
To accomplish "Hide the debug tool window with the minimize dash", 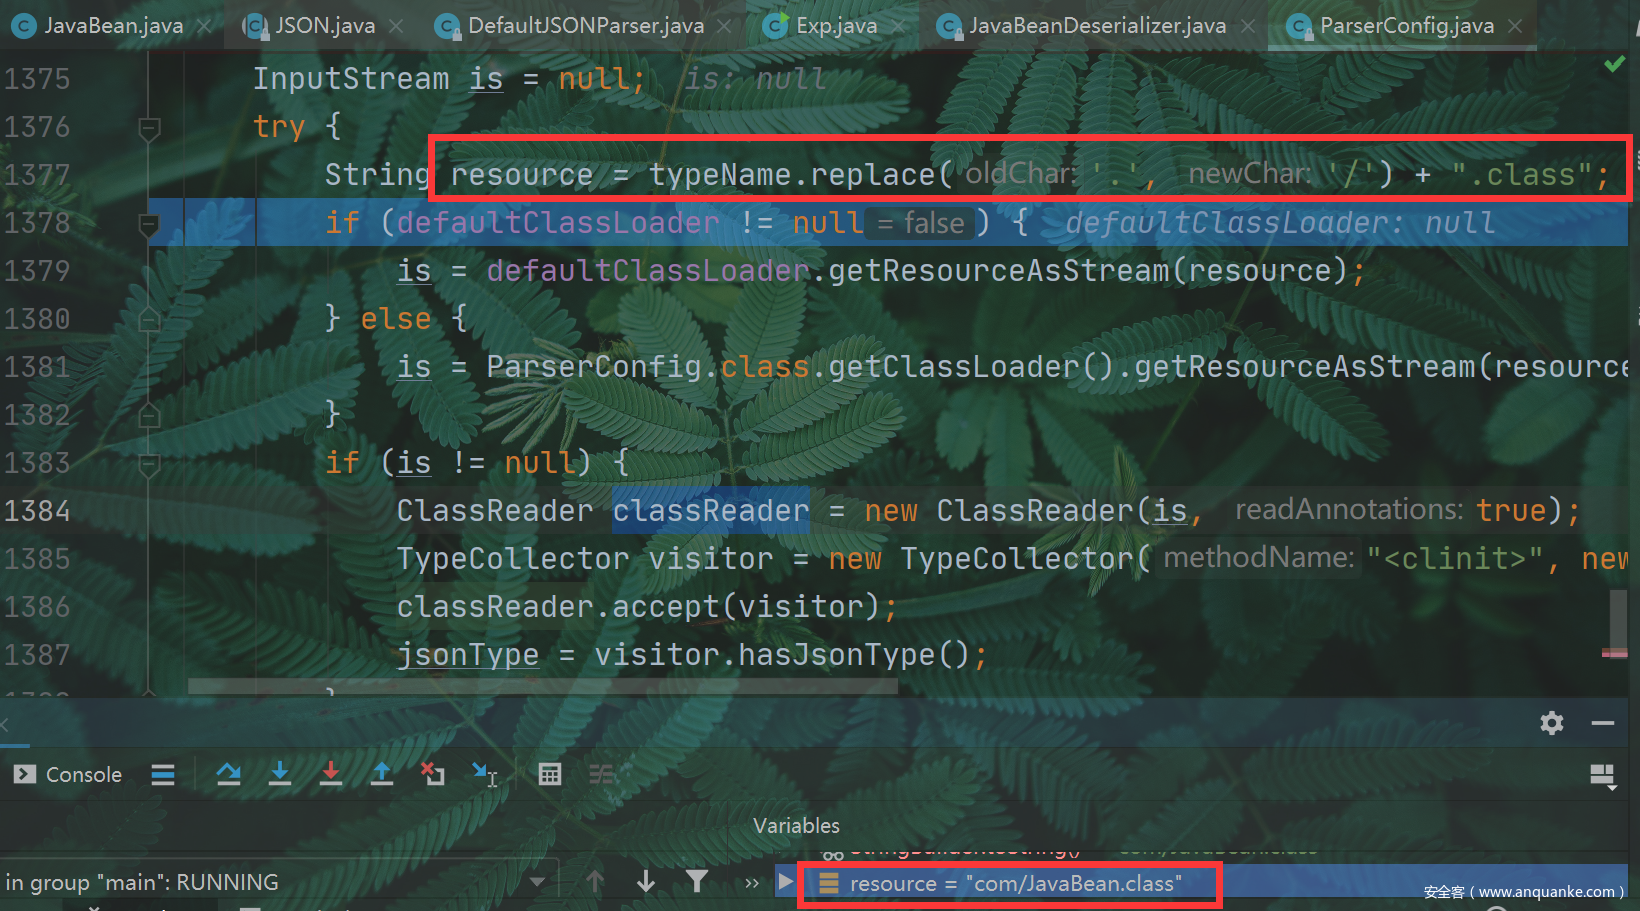I will pos(1603,723).
